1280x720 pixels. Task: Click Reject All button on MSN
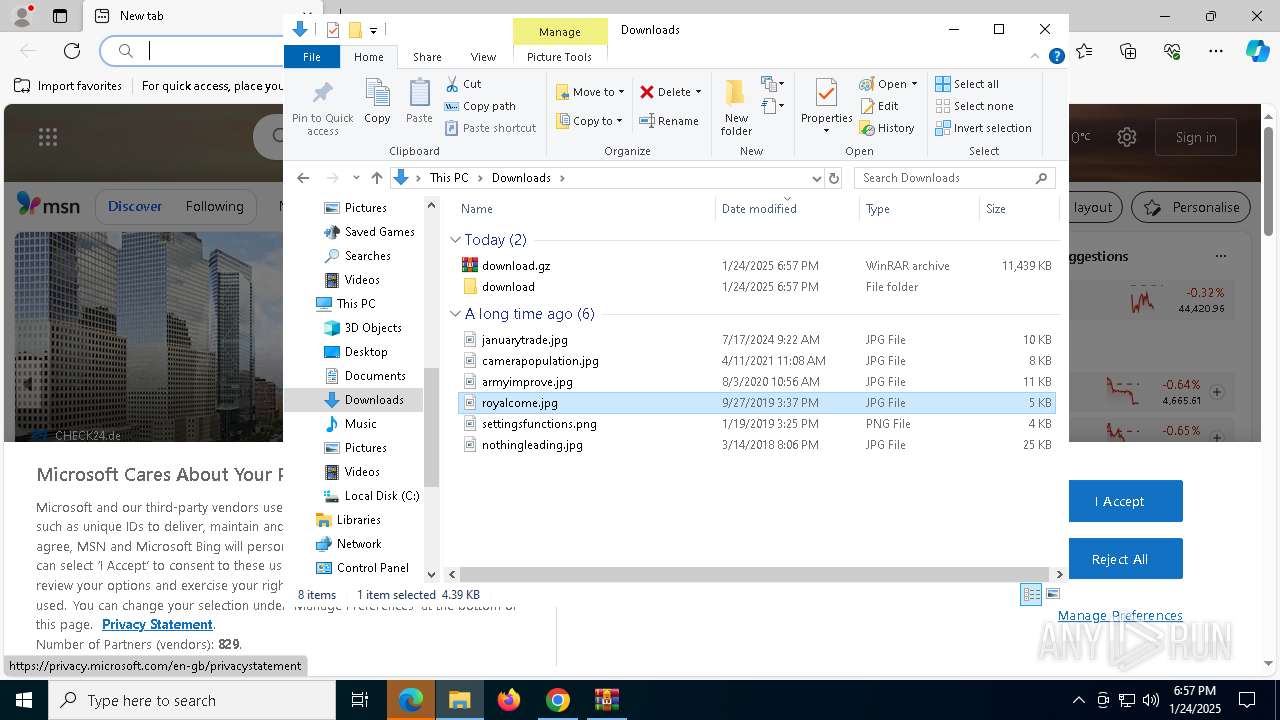click(x=1119, y=559)
